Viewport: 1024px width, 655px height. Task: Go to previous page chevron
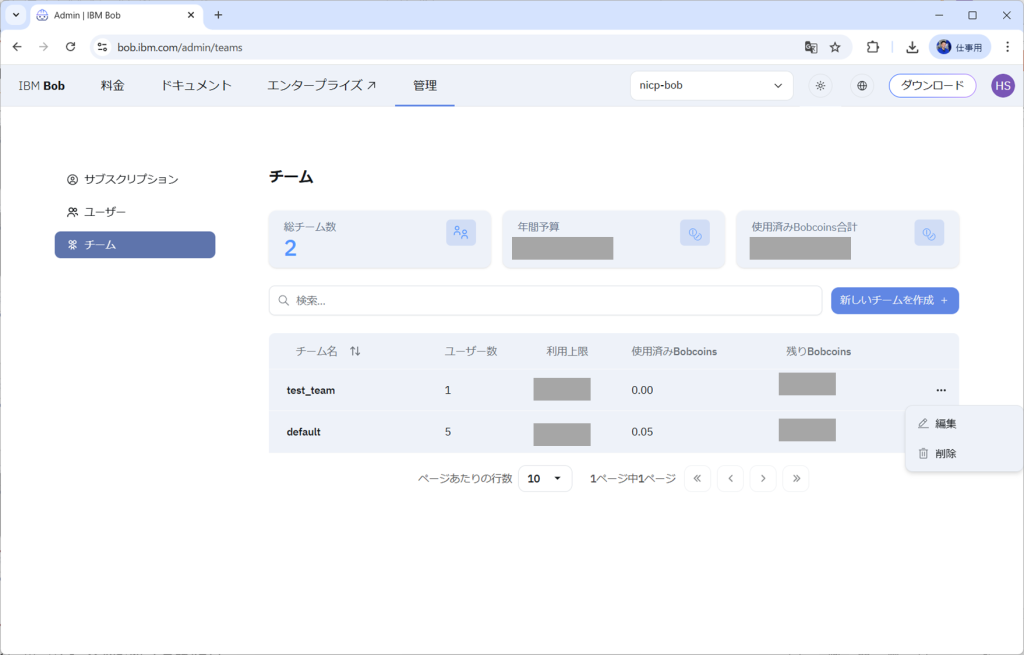(x=730, y=479)
